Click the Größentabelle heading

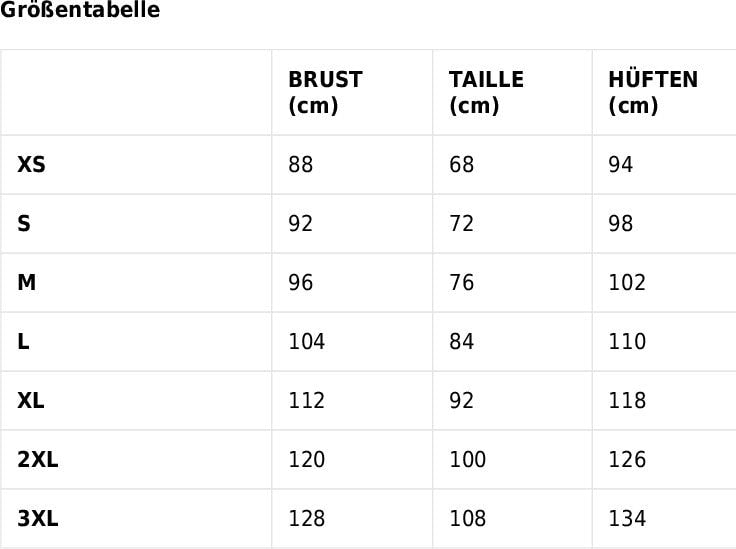coord(80,11)
